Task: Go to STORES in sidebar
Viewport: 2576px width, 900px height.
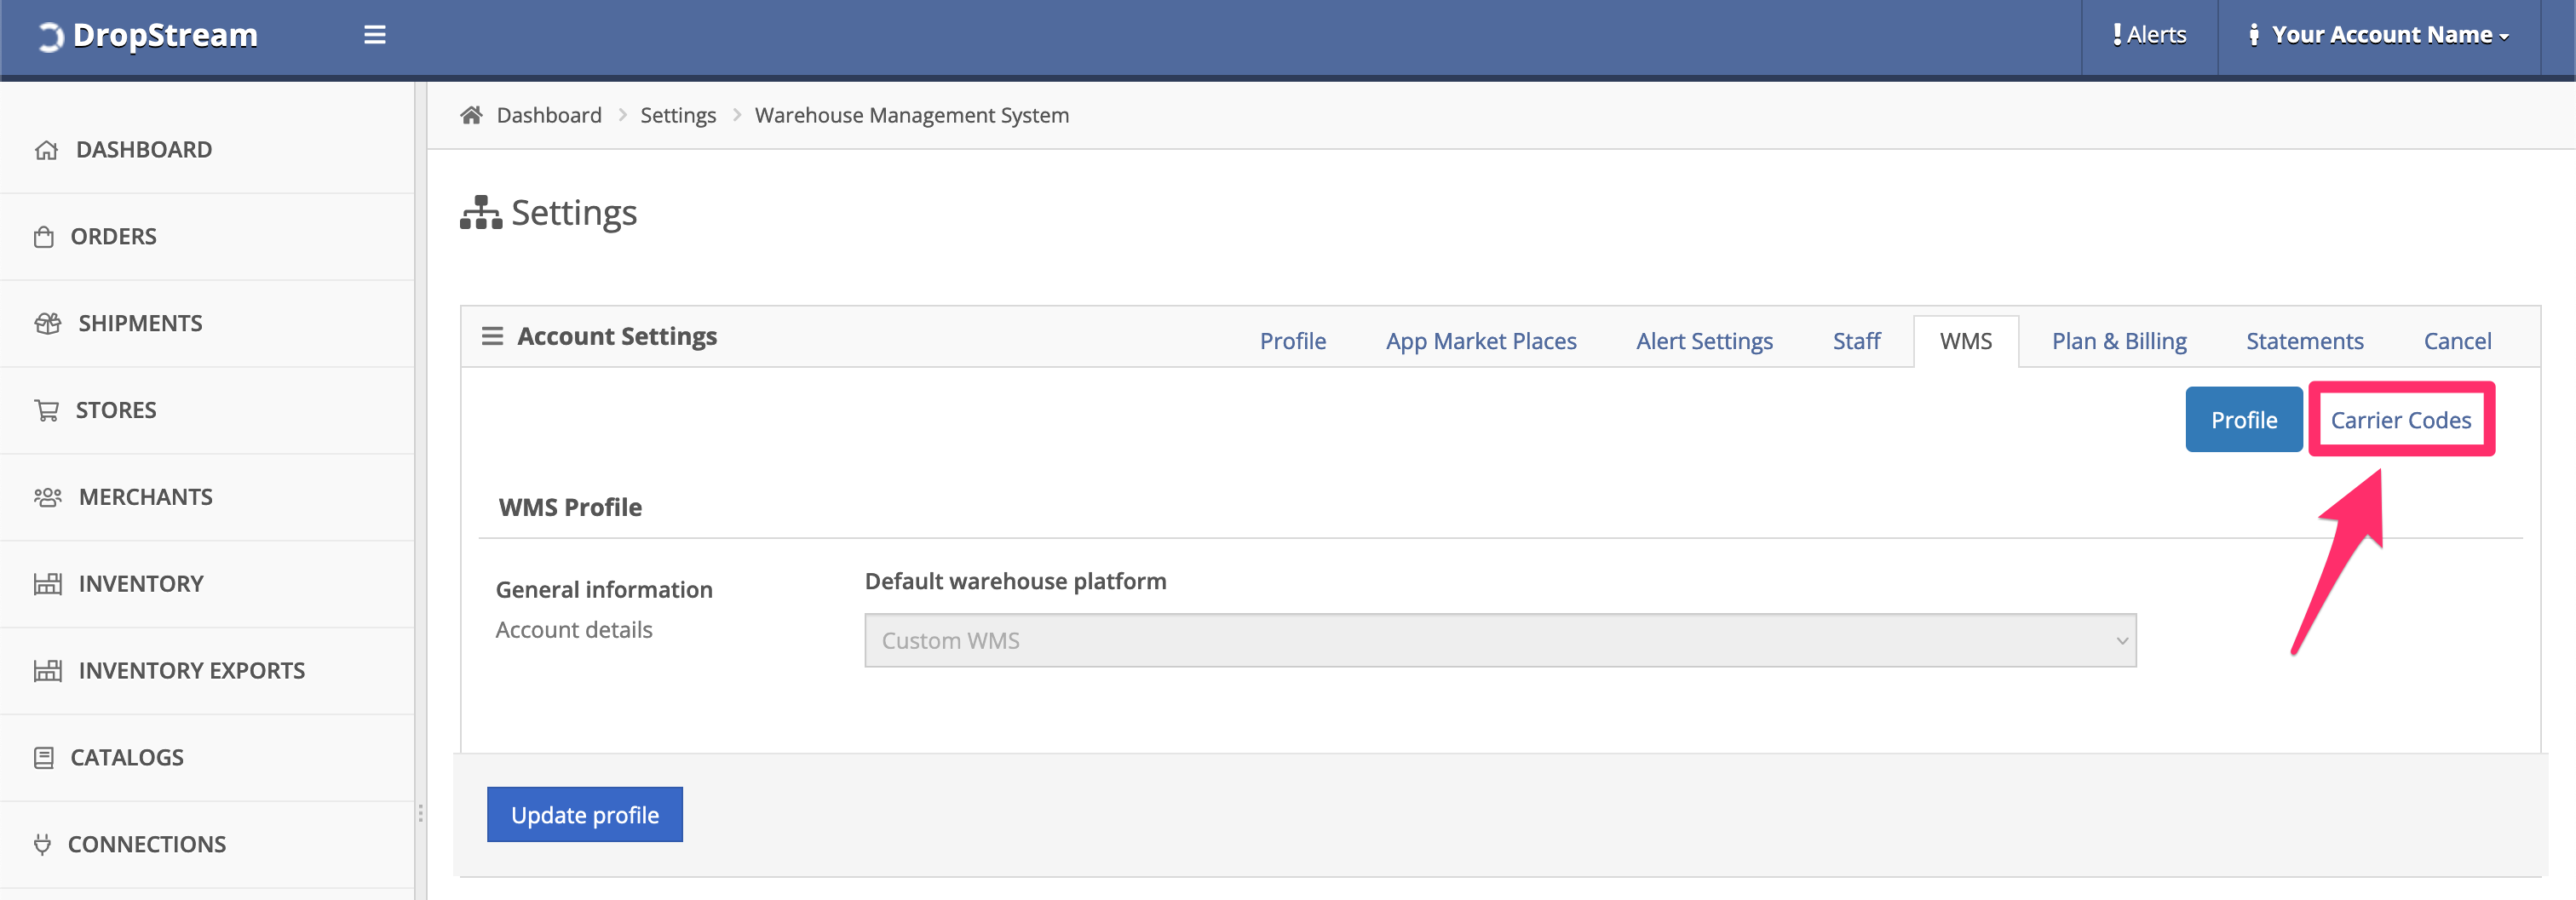Action: click(207, 411)
